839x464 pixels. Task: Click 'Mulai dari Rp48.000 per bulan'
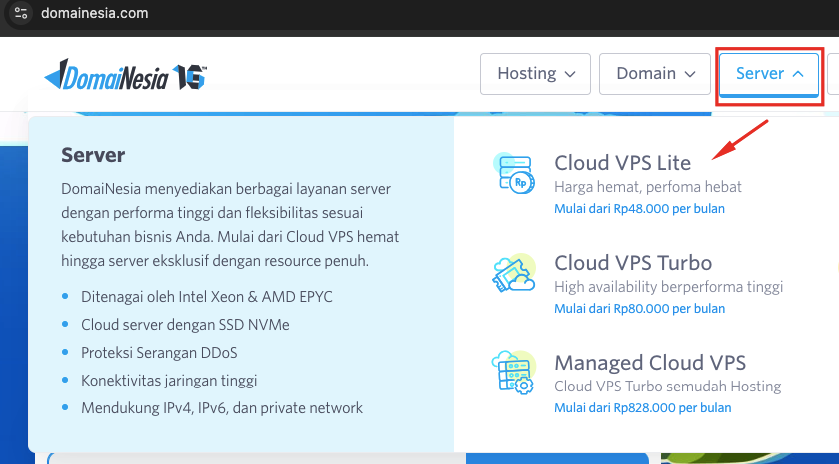pos(639,209)
